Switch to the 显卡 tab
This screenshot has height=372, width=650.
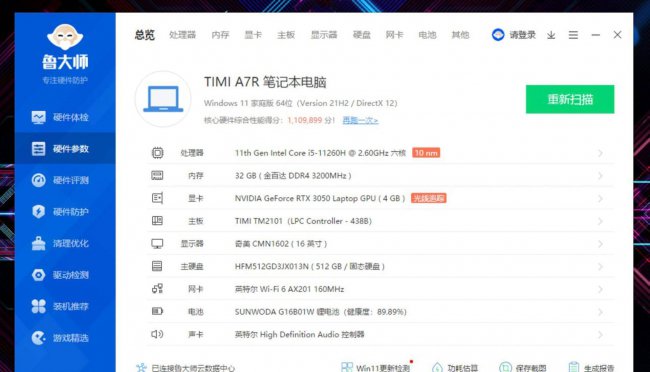253,35
